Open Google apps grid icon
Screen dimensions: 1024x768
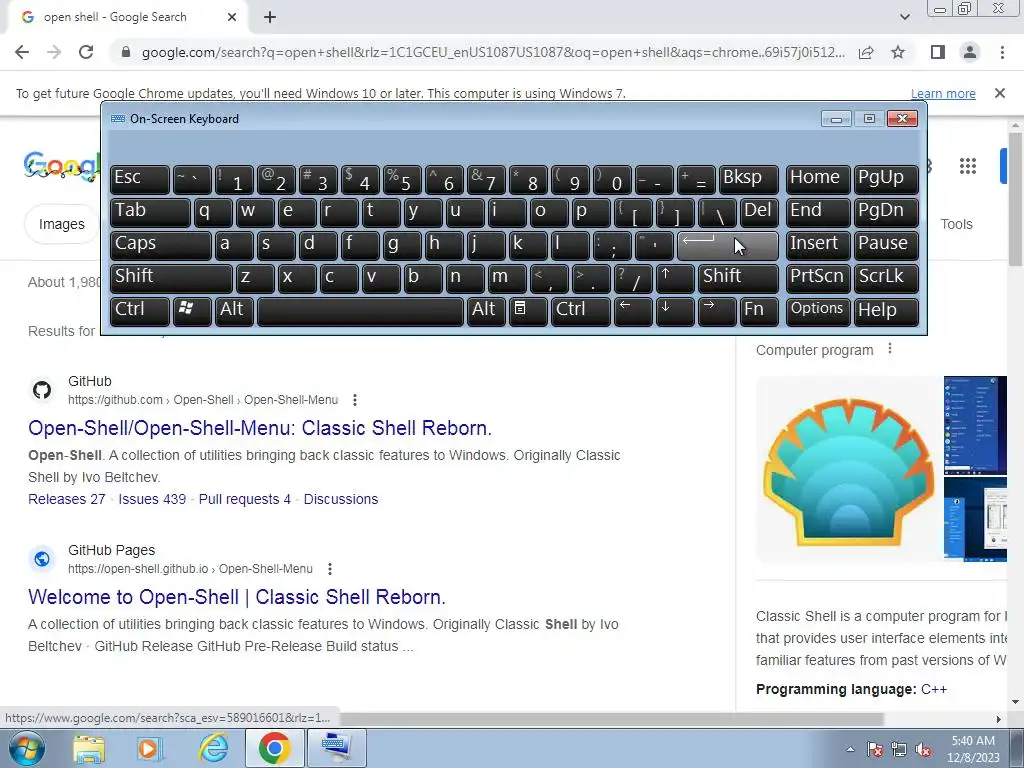[968, 166]
